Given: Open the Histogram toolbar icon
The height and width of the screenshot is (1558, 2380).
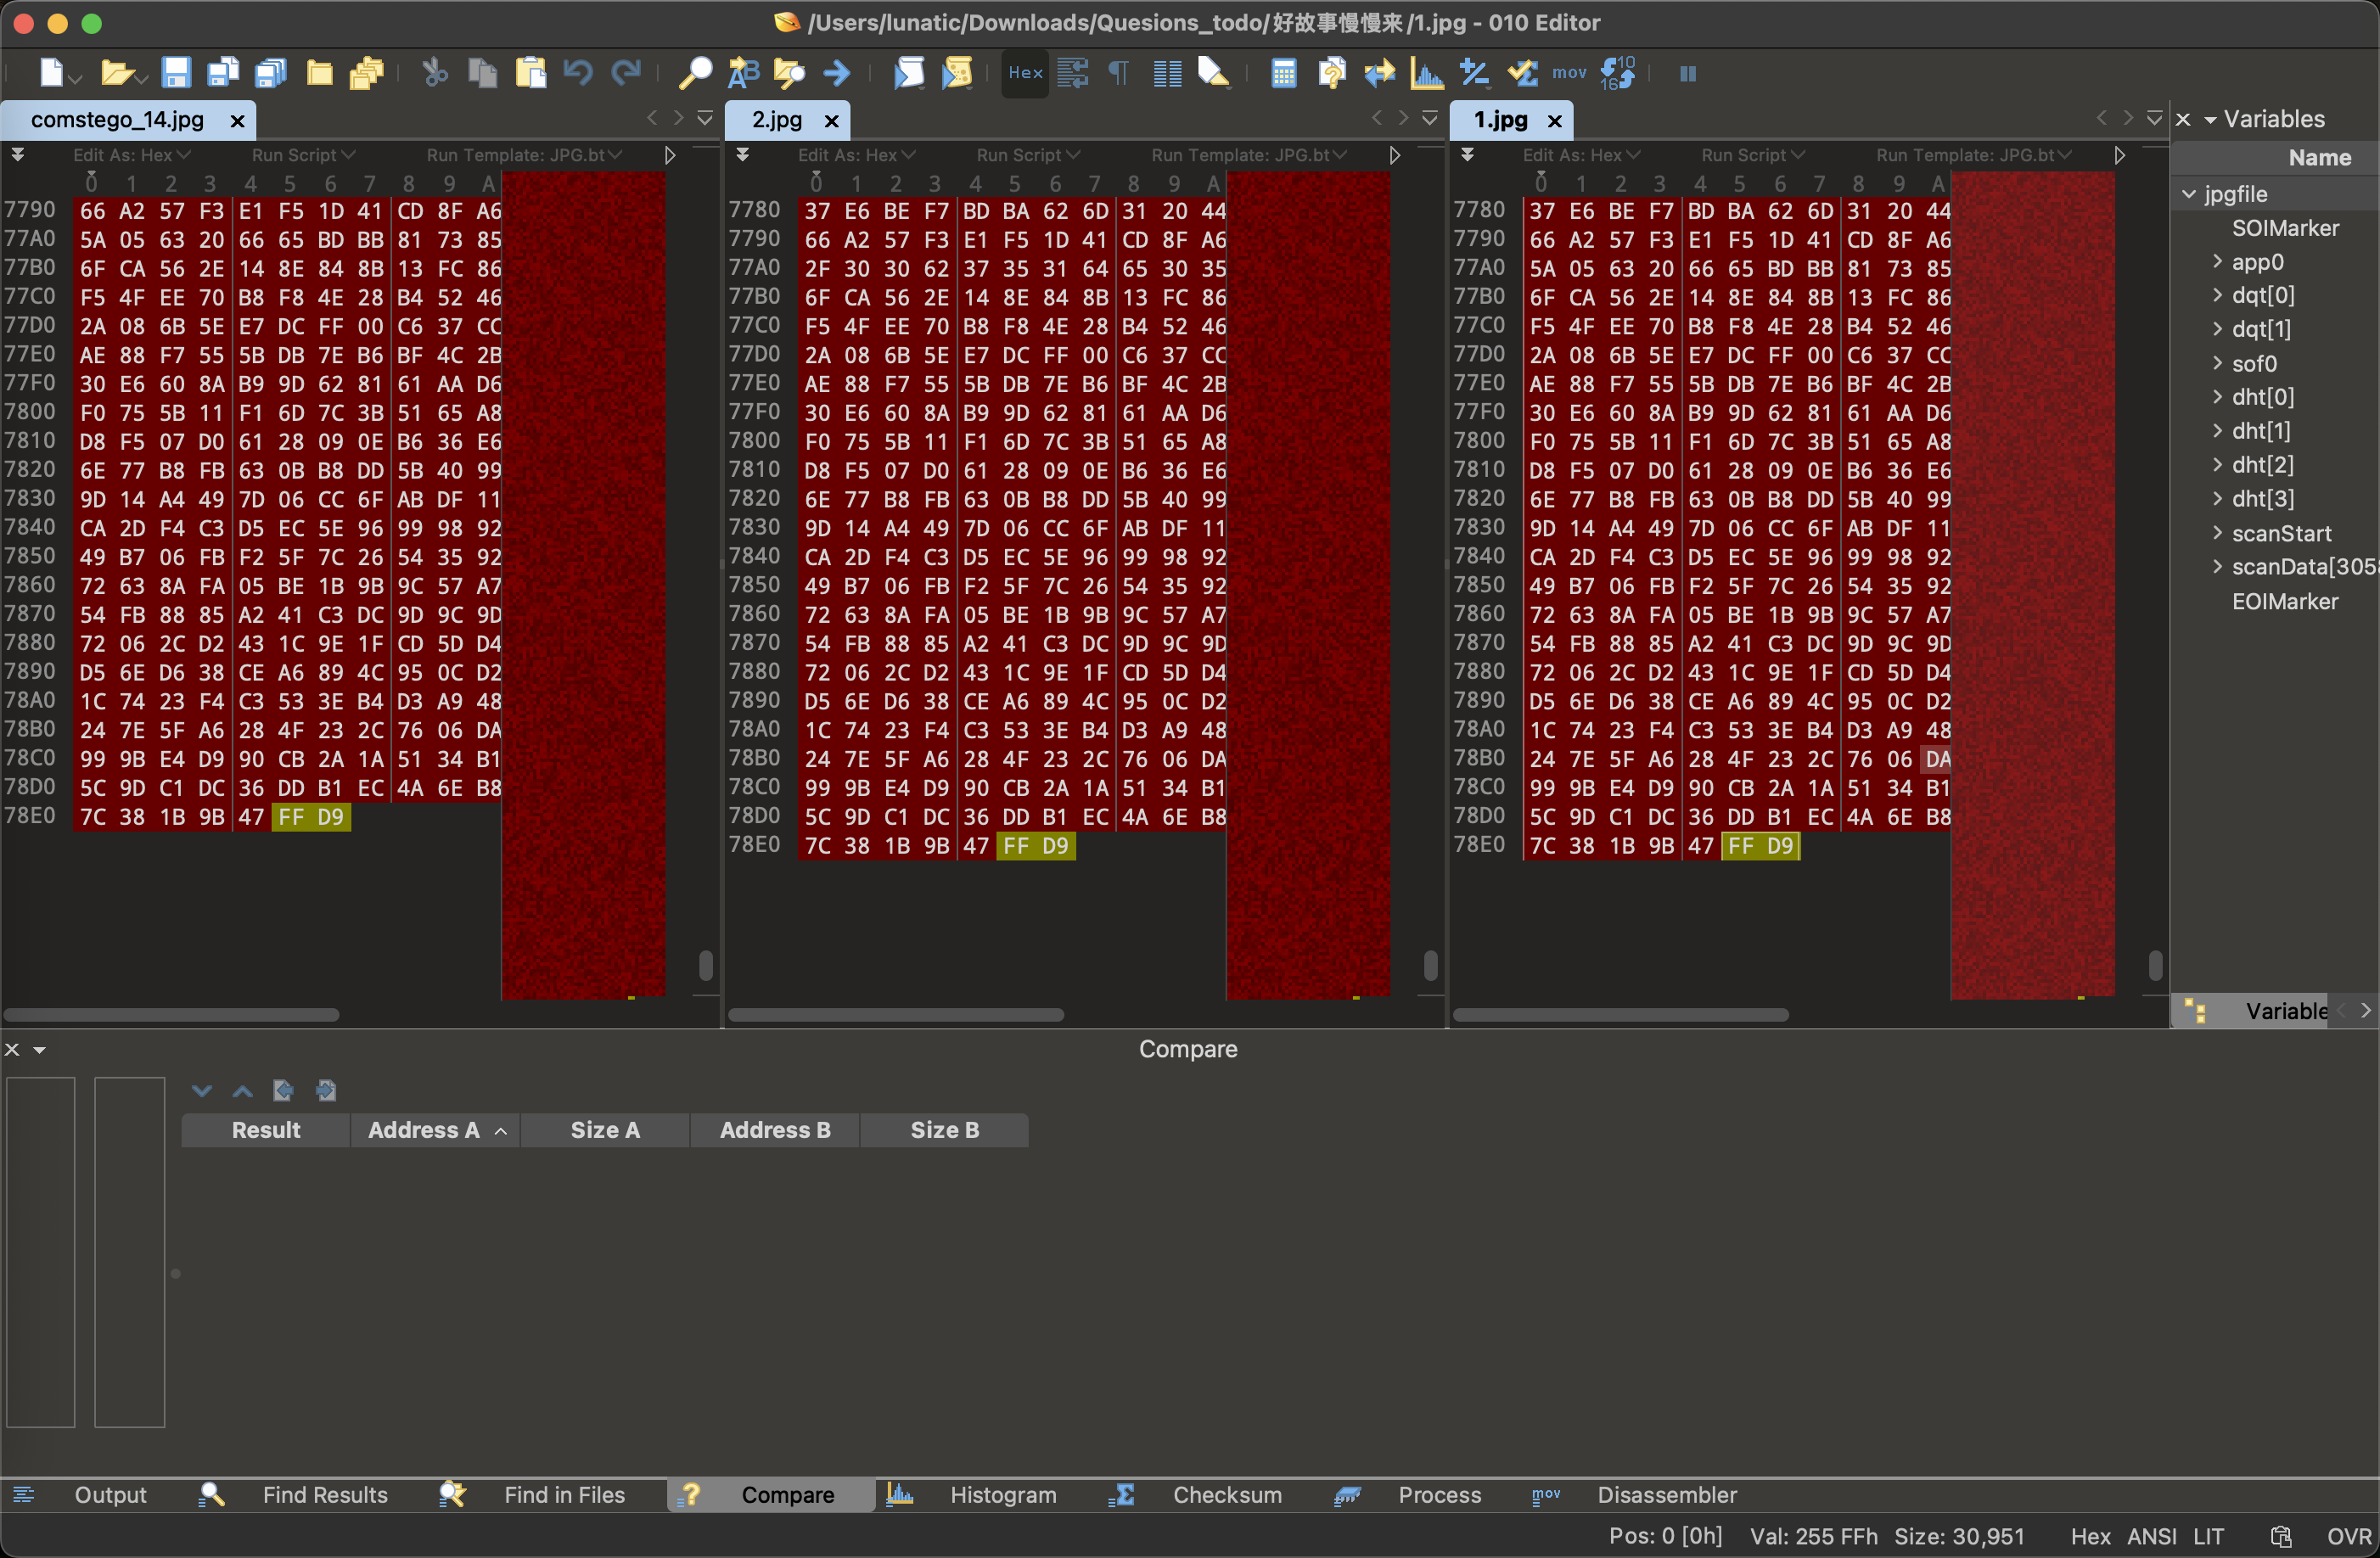Looking at the screenshot, I should pyautogui.click(x=1426, y=73).
